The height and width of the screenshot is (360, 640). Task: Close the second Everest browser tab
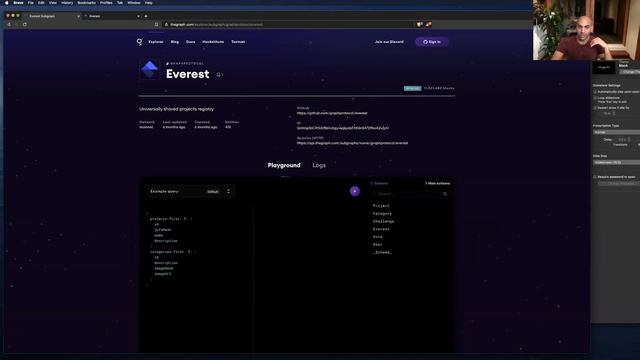coord(138,16)
